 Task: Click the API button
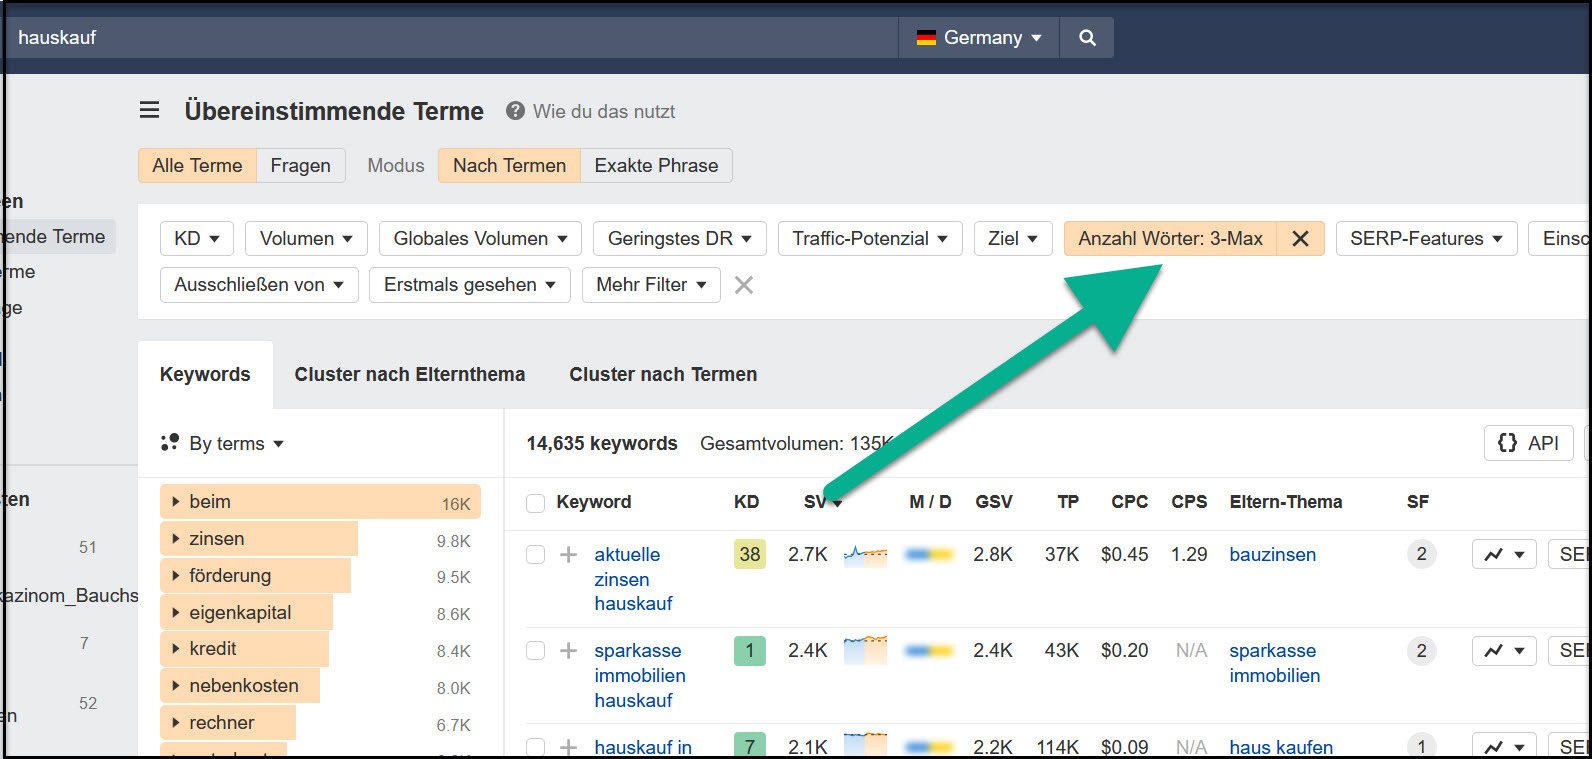click(1528, 443)
